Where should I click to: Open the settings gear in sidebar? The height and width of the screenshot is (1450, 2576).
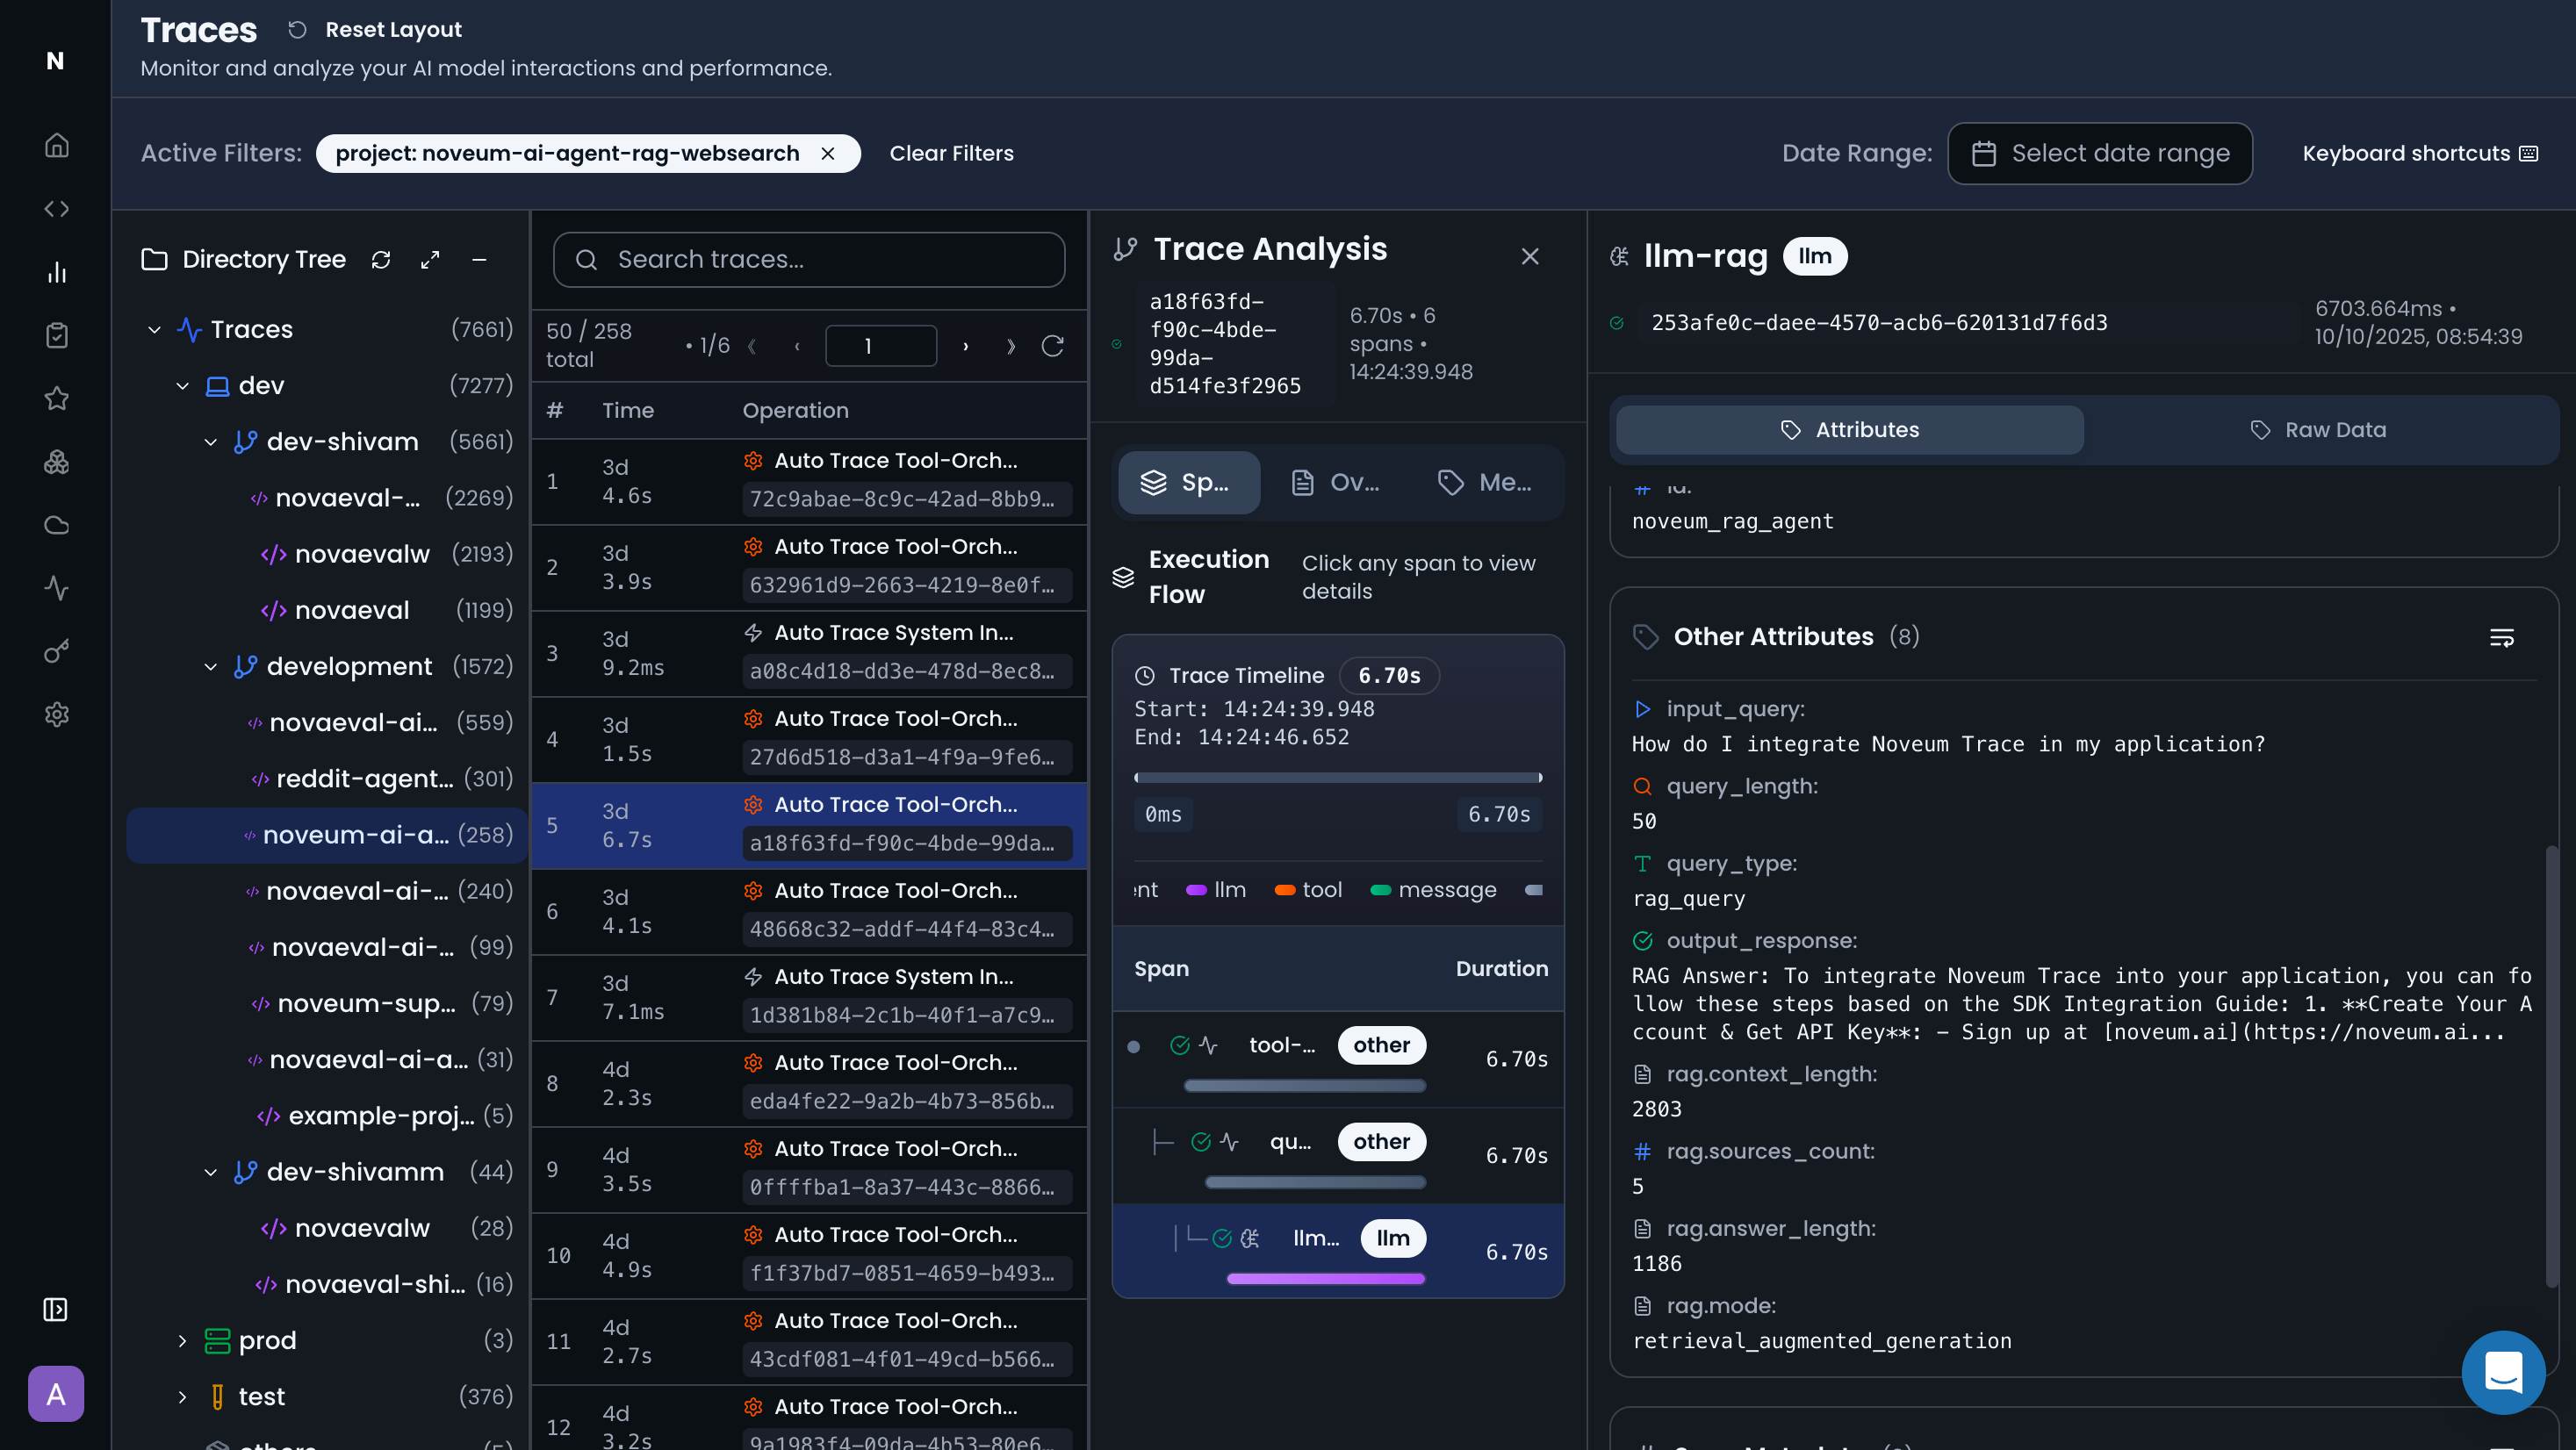pyautogui.click(x=57, y=715)
